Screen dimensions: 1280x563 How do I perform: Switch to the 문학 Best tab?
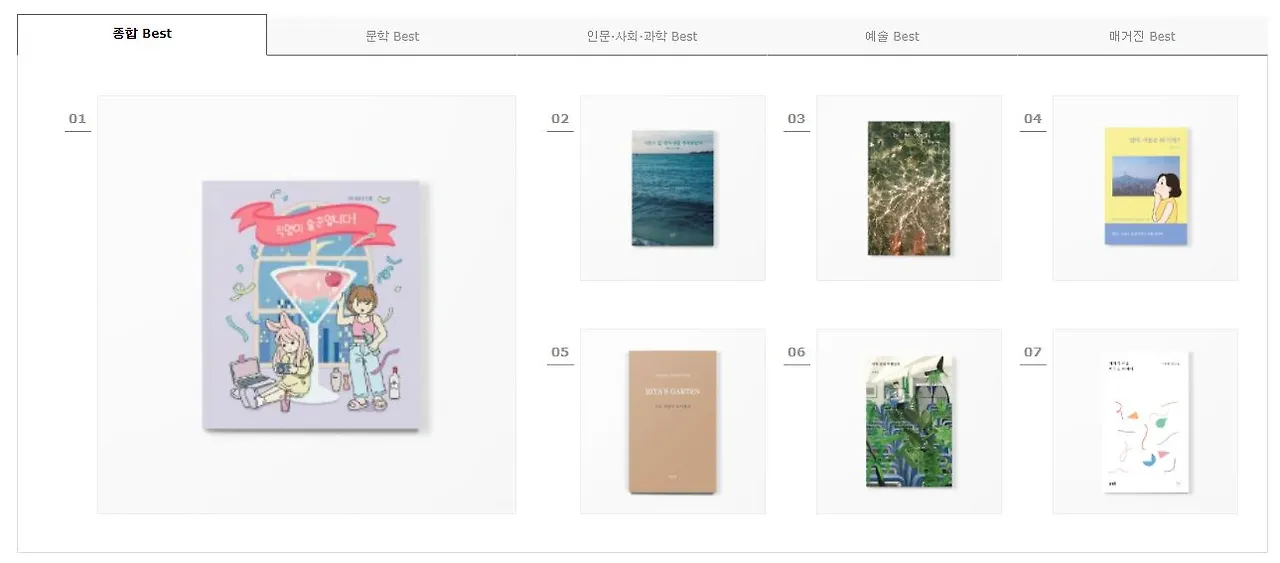click(x=392, y=36)
